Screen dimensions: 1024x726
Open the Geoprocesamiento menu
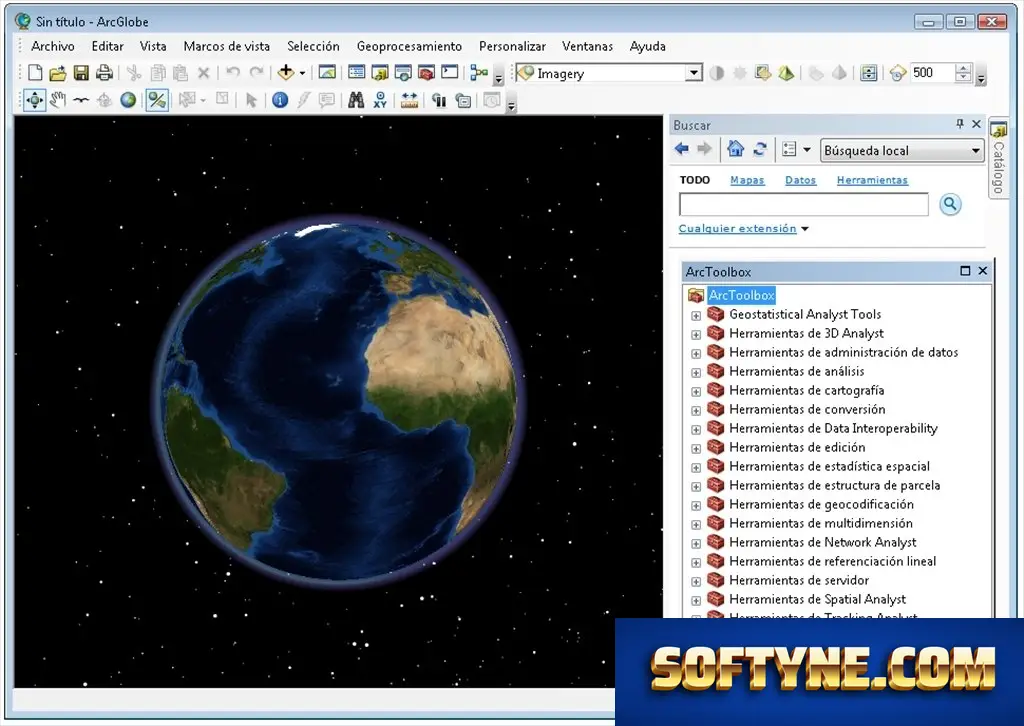[x=409, y=46]
